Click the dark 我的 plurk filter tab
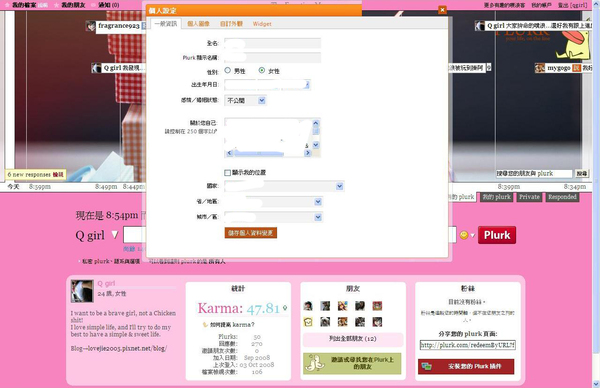600x388 pixels. pyautogui.click(x=496, y=197)
